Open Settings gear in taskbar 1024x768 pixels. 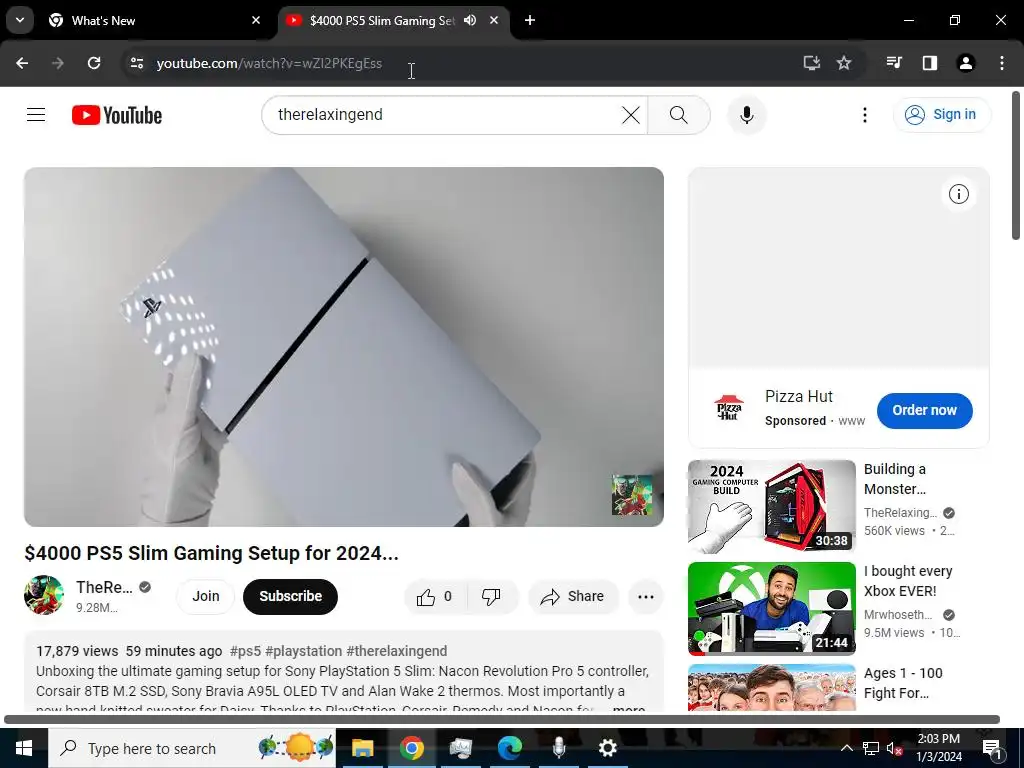(x=607, y=748)
